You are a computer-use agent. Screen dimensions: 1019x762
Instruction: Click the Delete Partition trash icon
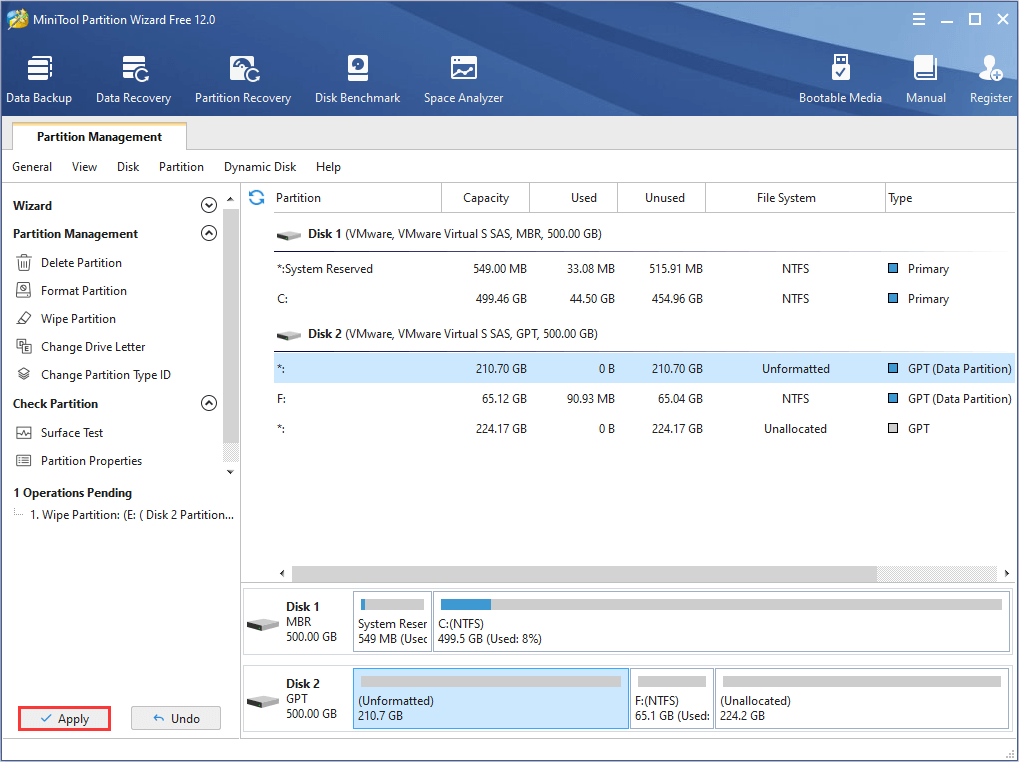[24, 262]
